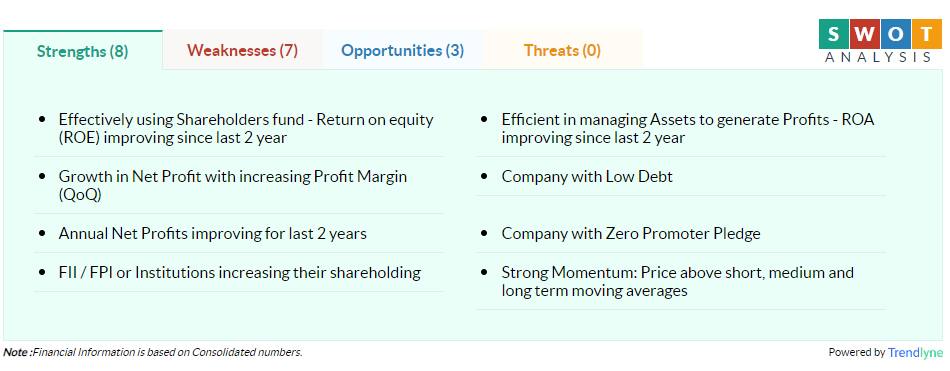This screenshot has height=371, width=950.
Task: Select FII / FPI increasing shareholding item
Action: click(239, 272)
